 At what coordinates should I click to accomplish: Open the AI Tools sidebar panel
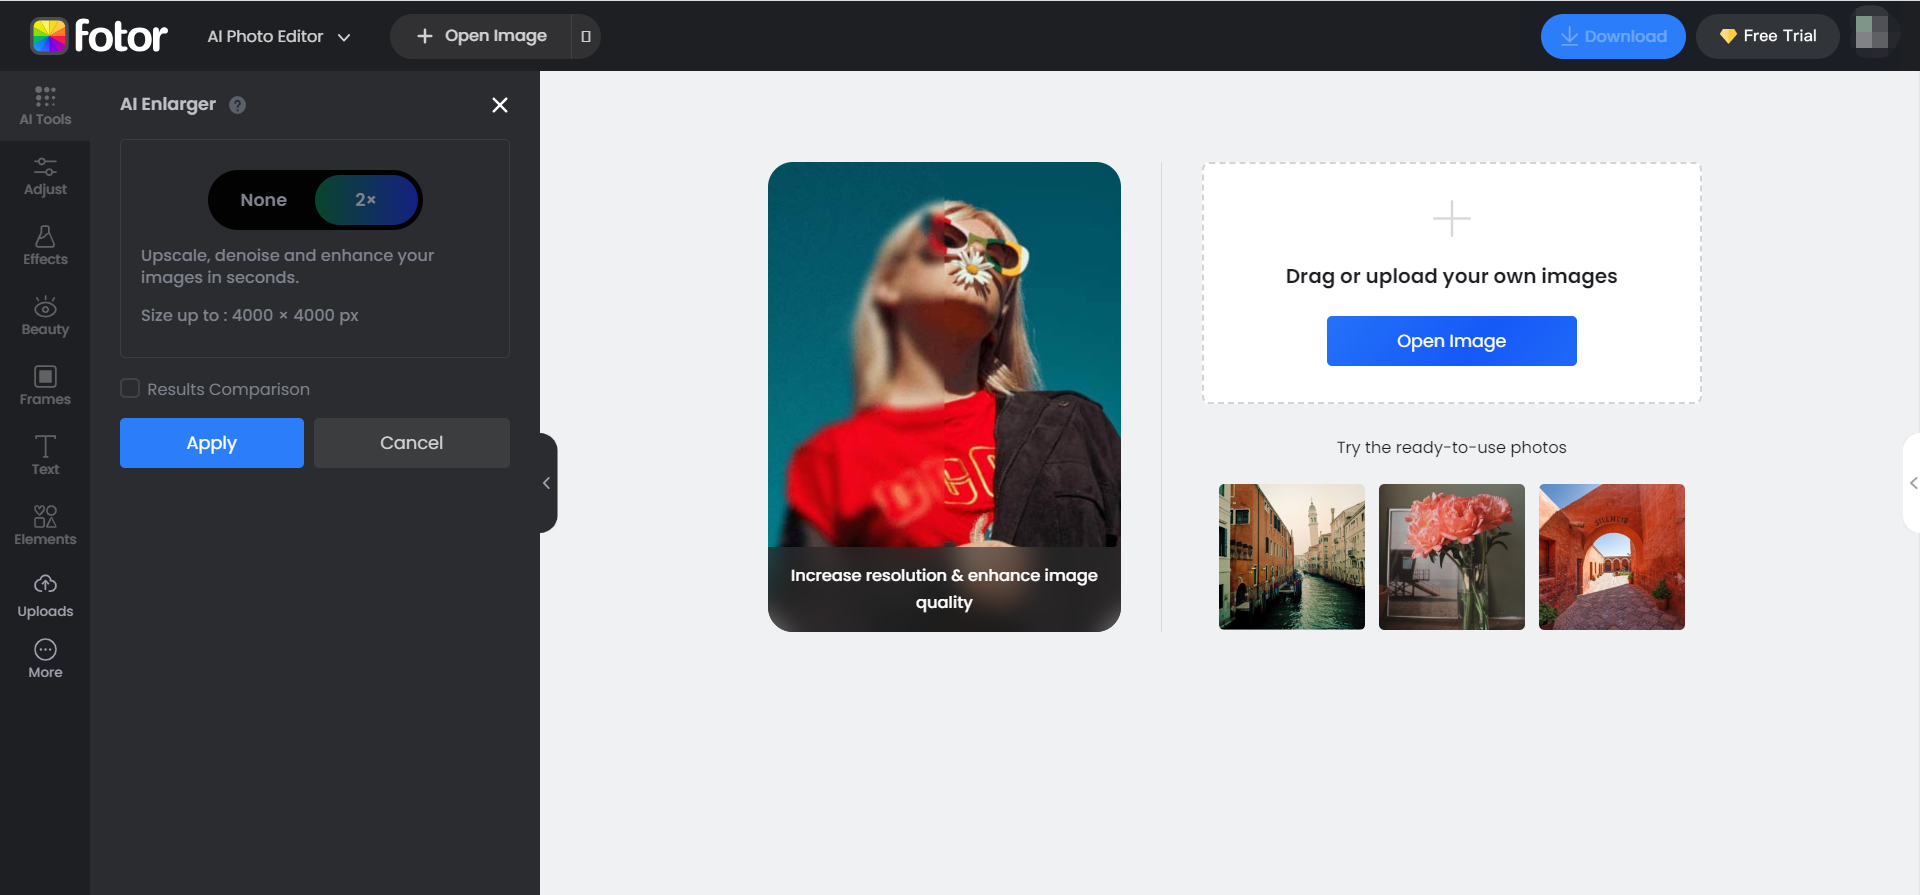45,106
